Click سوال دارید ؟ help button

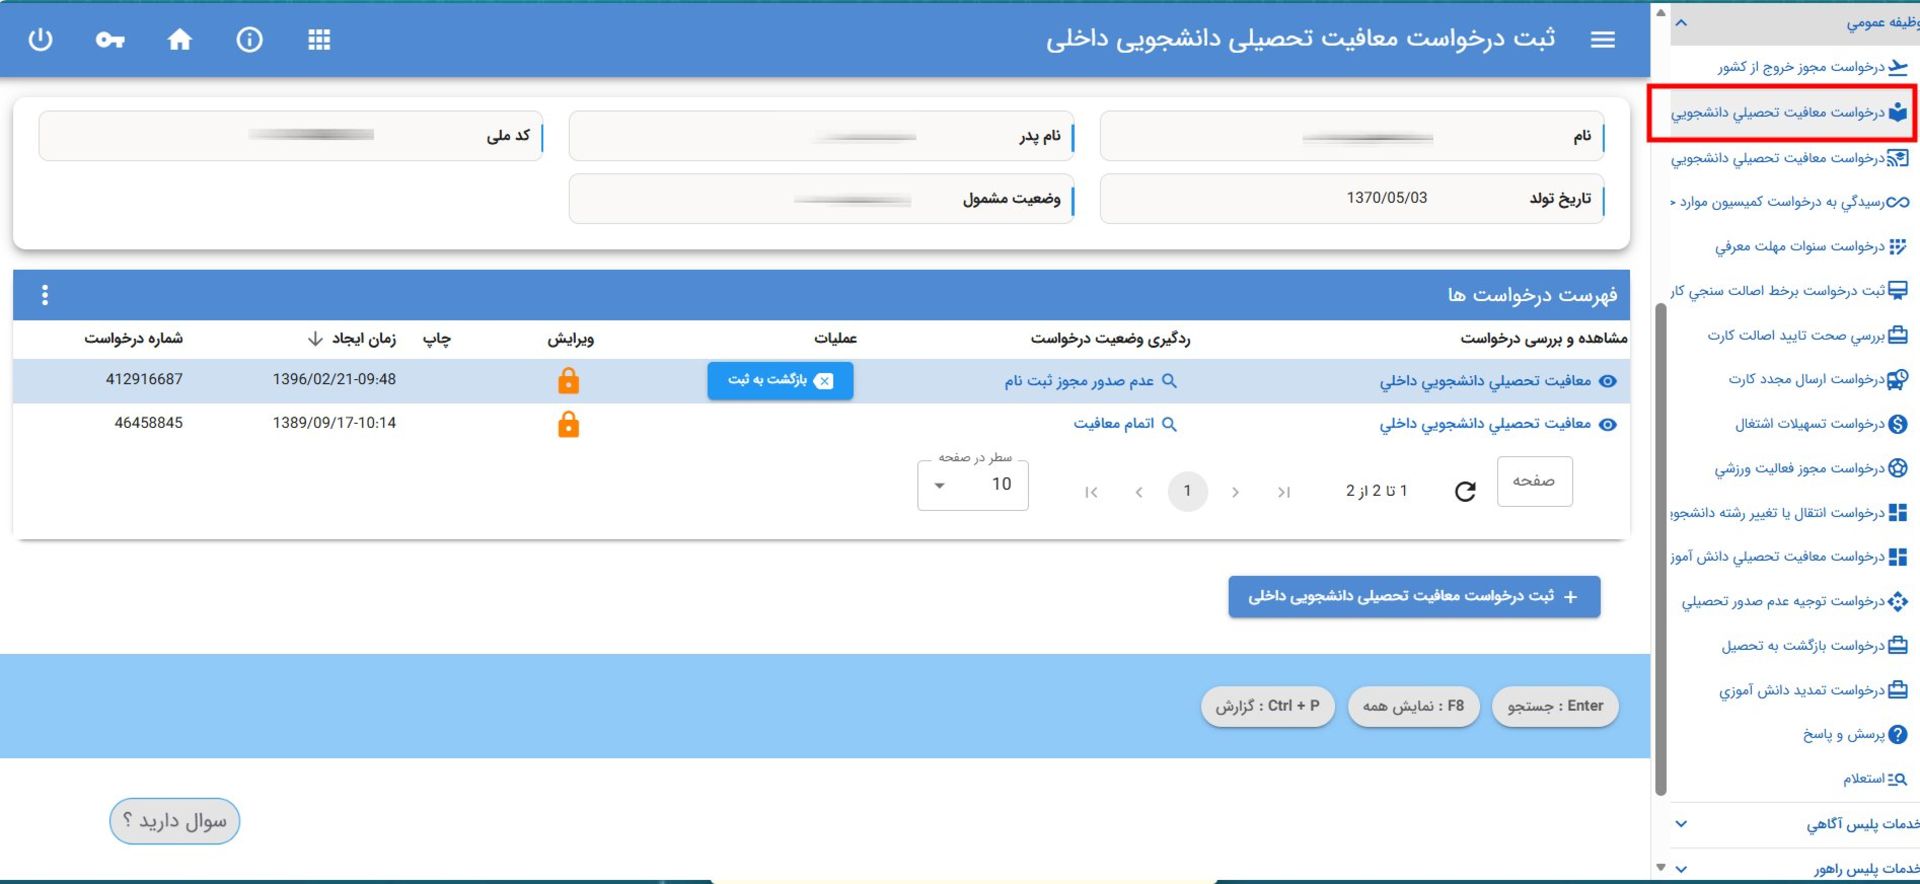(175, 821)
